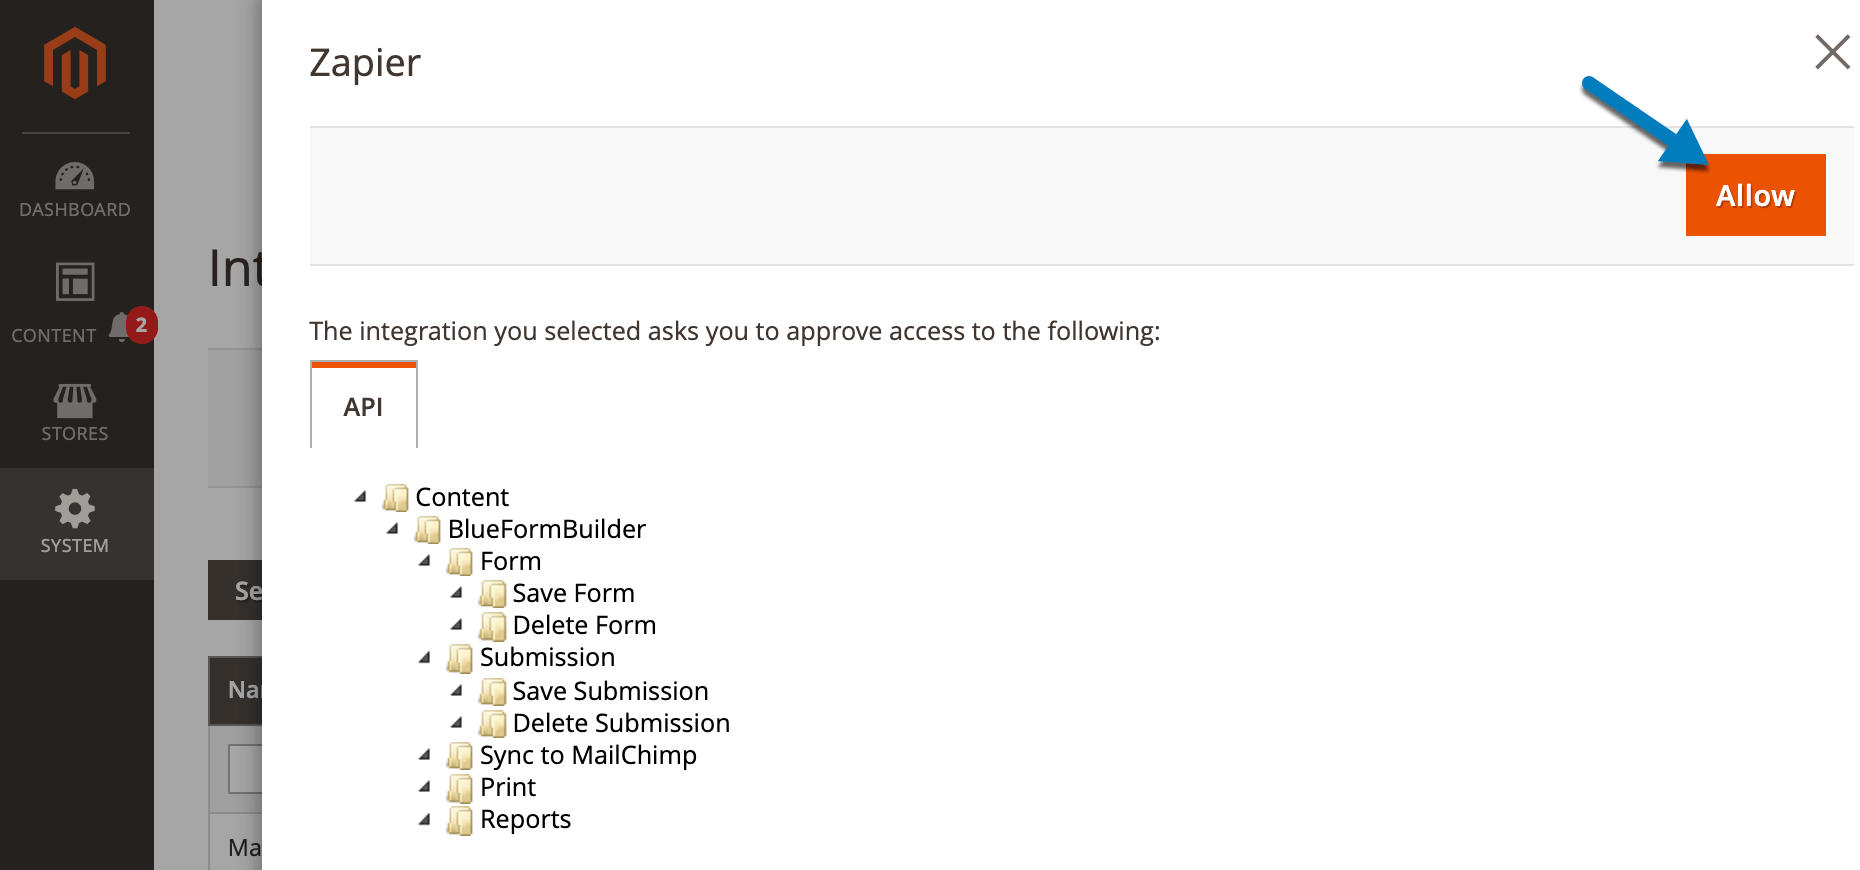Collapse the Submission tree node arrow

425,657
